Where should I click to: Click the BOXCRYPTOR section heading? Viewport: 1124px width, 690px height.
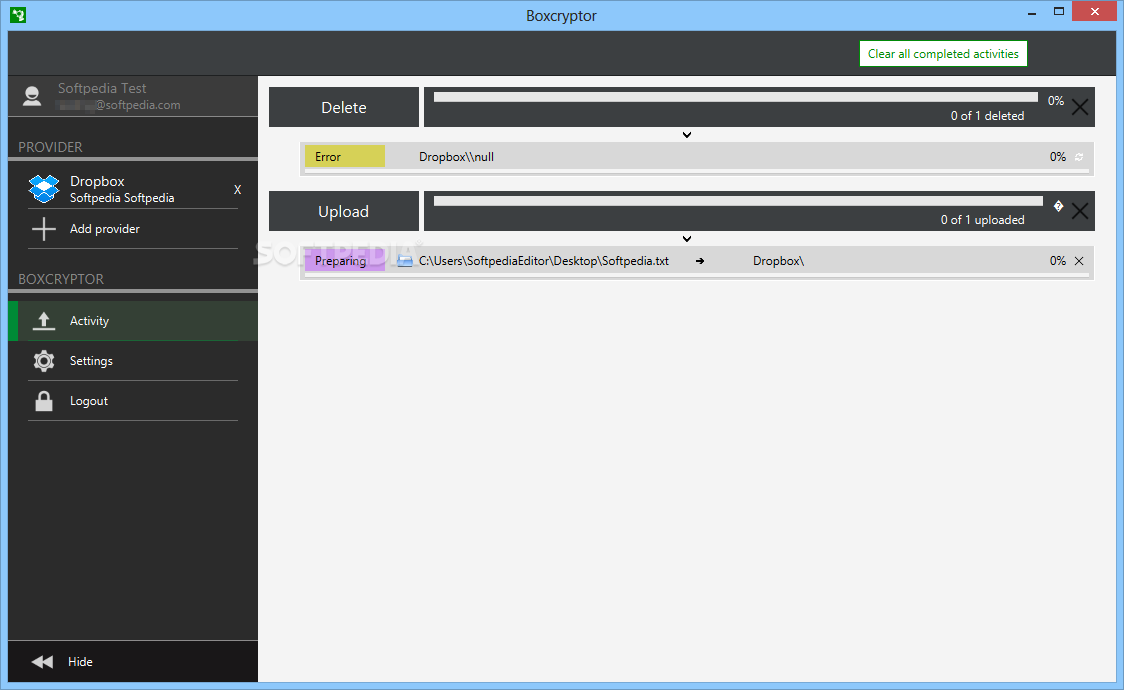coord(61,279)
